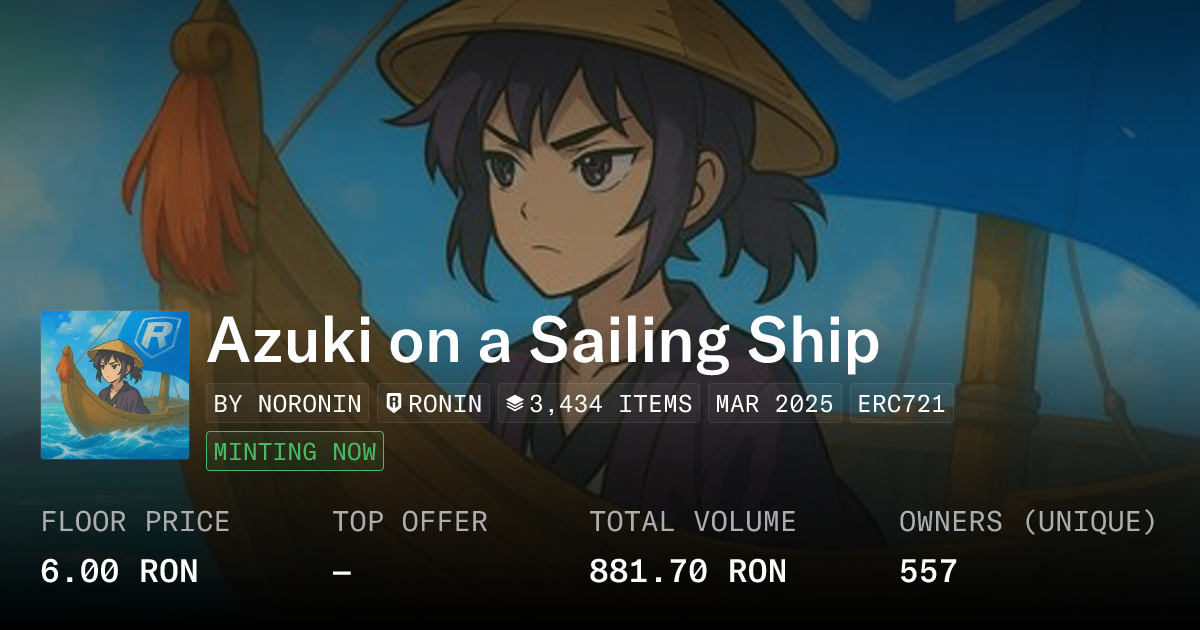Open creator badge BY NORONIN
This screenshot has width=1200, height=630.
pyautogui.click(x=288, y=404)
